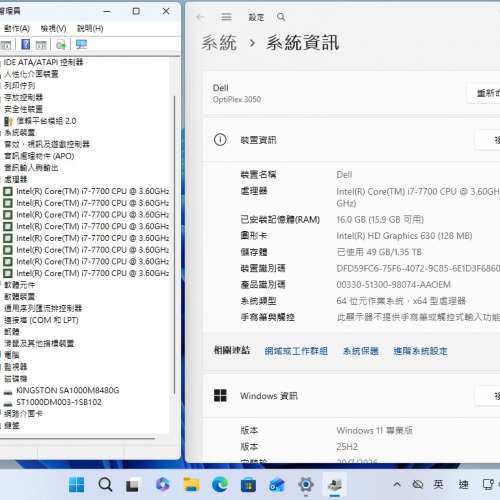Launch Microsoft Edge from the taskbar
The height and width of the screenshot is (500, 500).
pyautogui.click(x=220, y=484)
